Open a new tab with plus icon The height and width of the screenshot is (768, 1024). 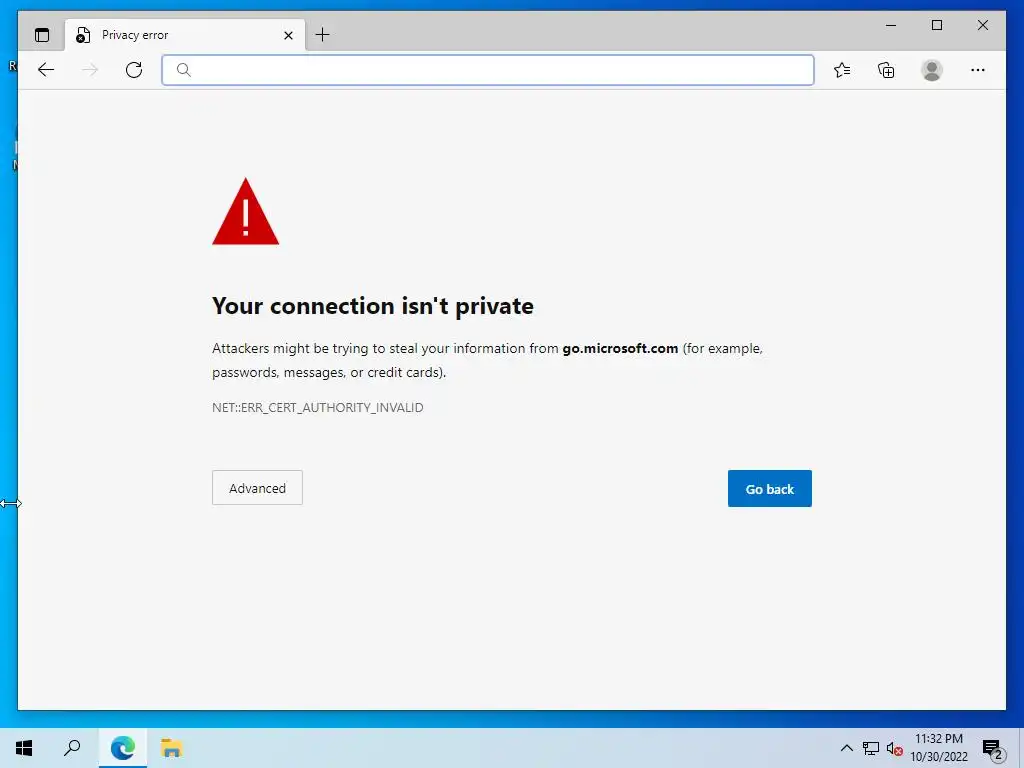(323, 35)
